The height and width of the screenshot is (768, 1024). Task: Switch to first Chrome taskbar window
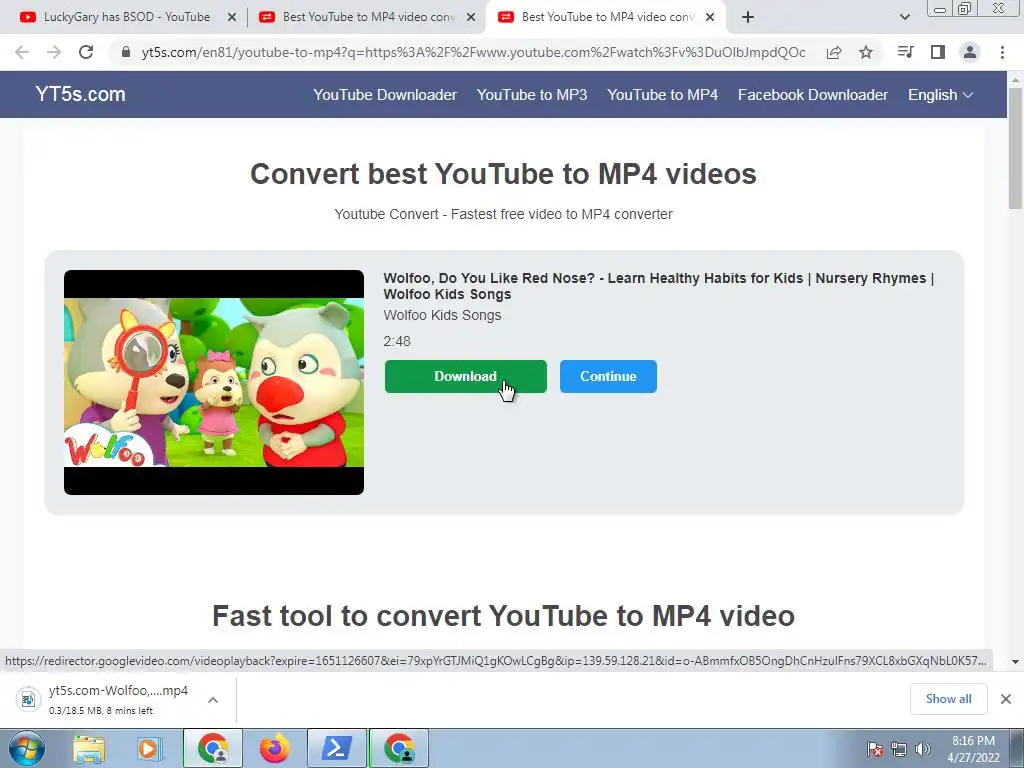coord(213,748)
